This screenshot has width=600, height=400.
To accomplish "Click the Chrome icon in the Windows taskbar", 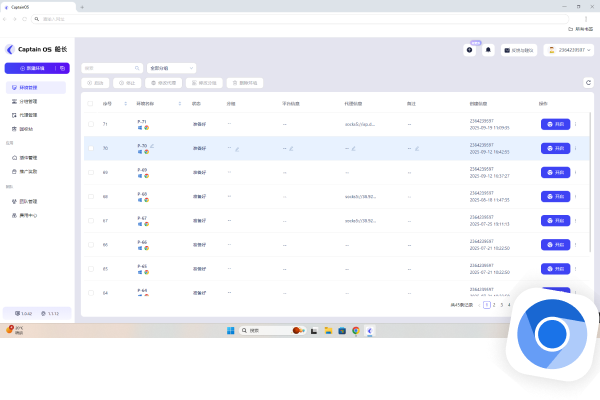I will click(355, 329).
